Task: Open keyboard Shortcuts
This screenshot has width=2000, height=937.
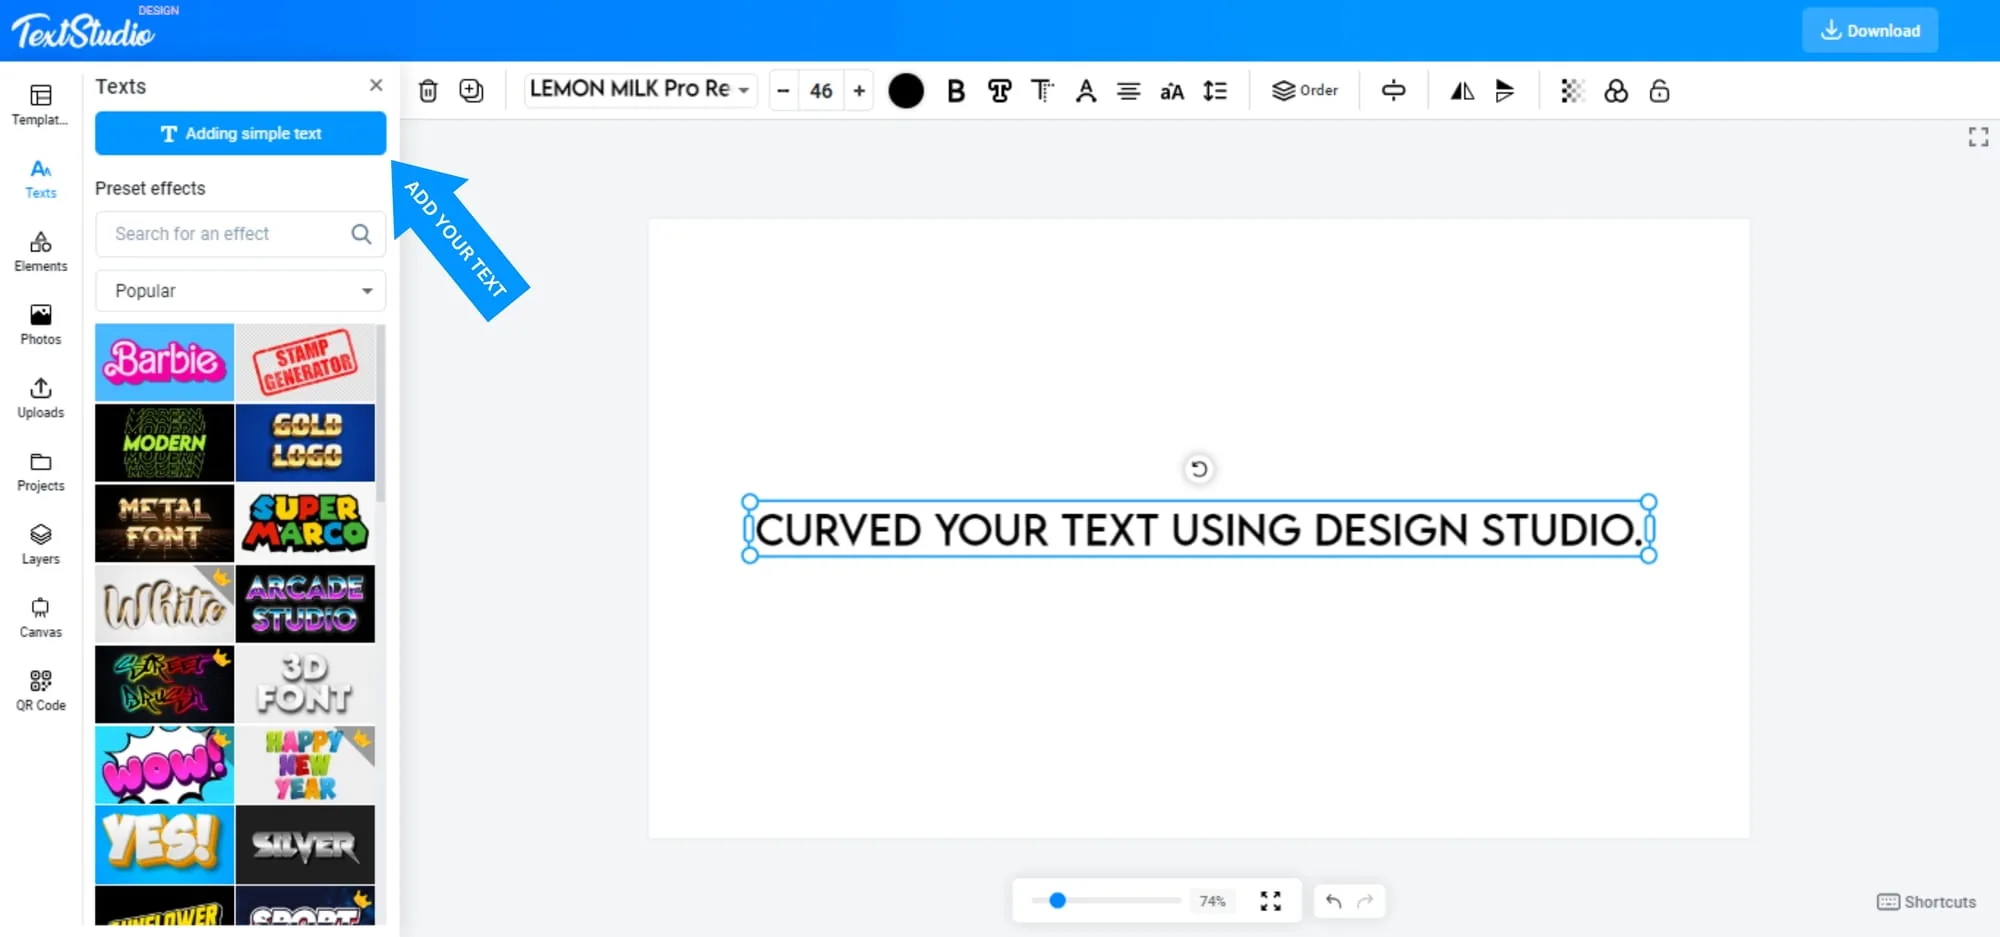Action: 1926,901
